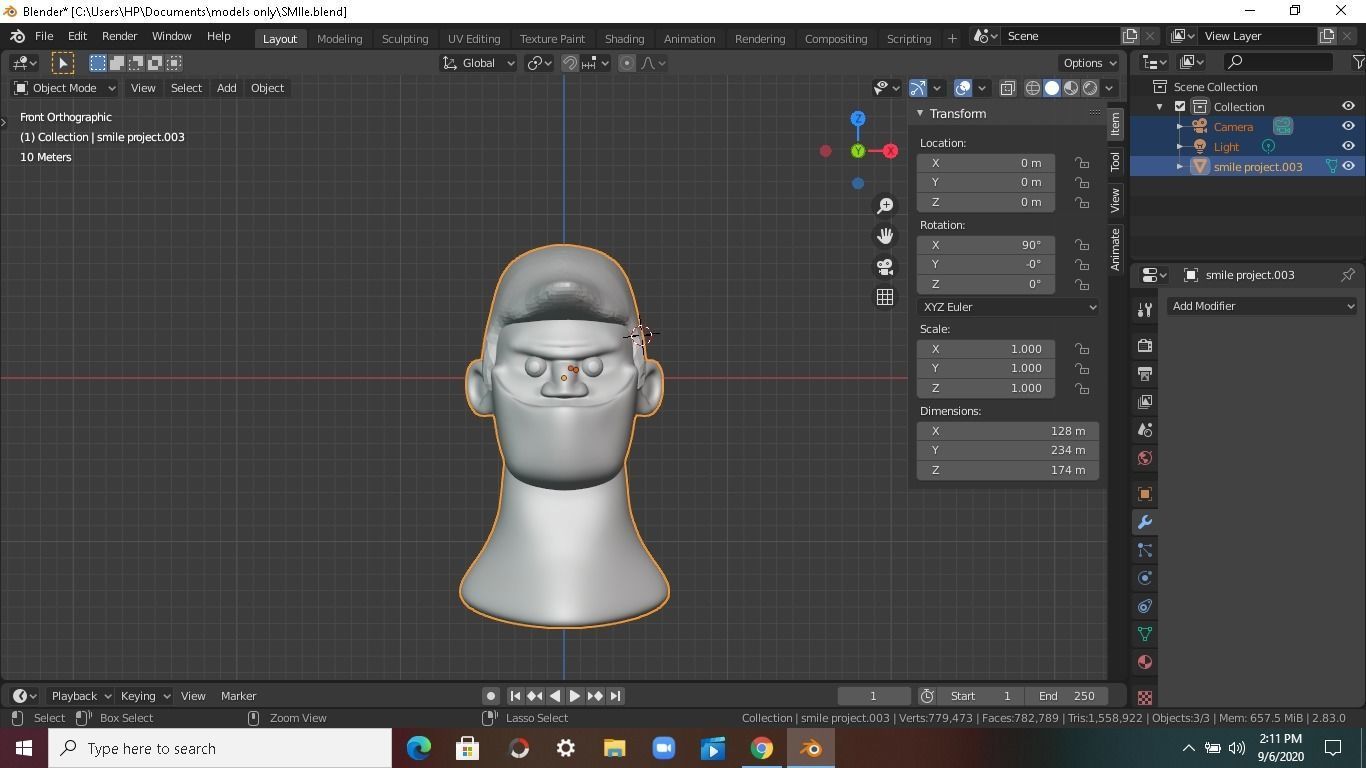Select rendered viewport shading

click(1090, 88)
